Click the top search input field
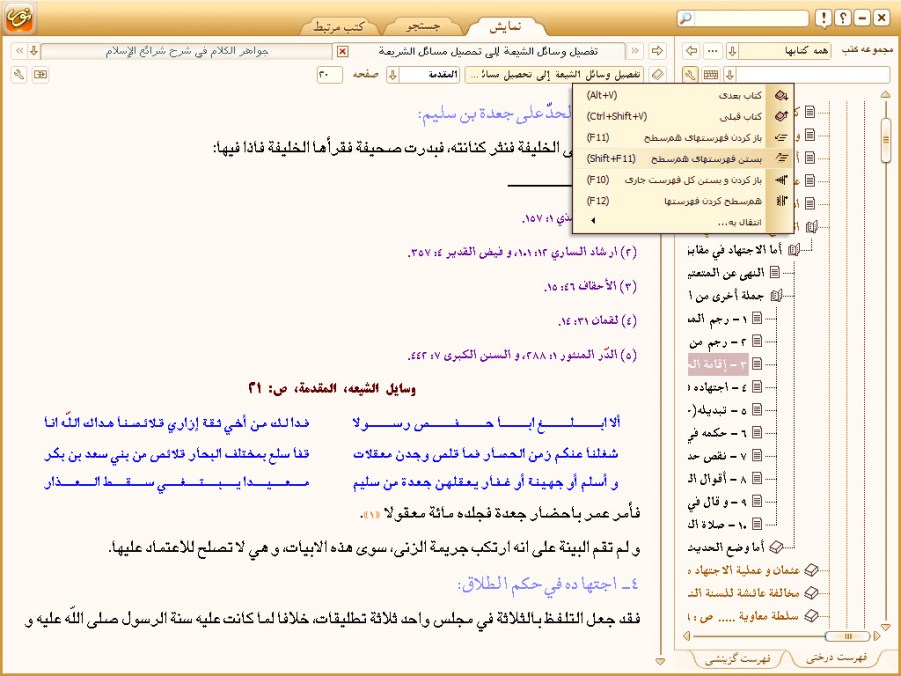The height and width of the screenshot is (676, 901). 750,18
